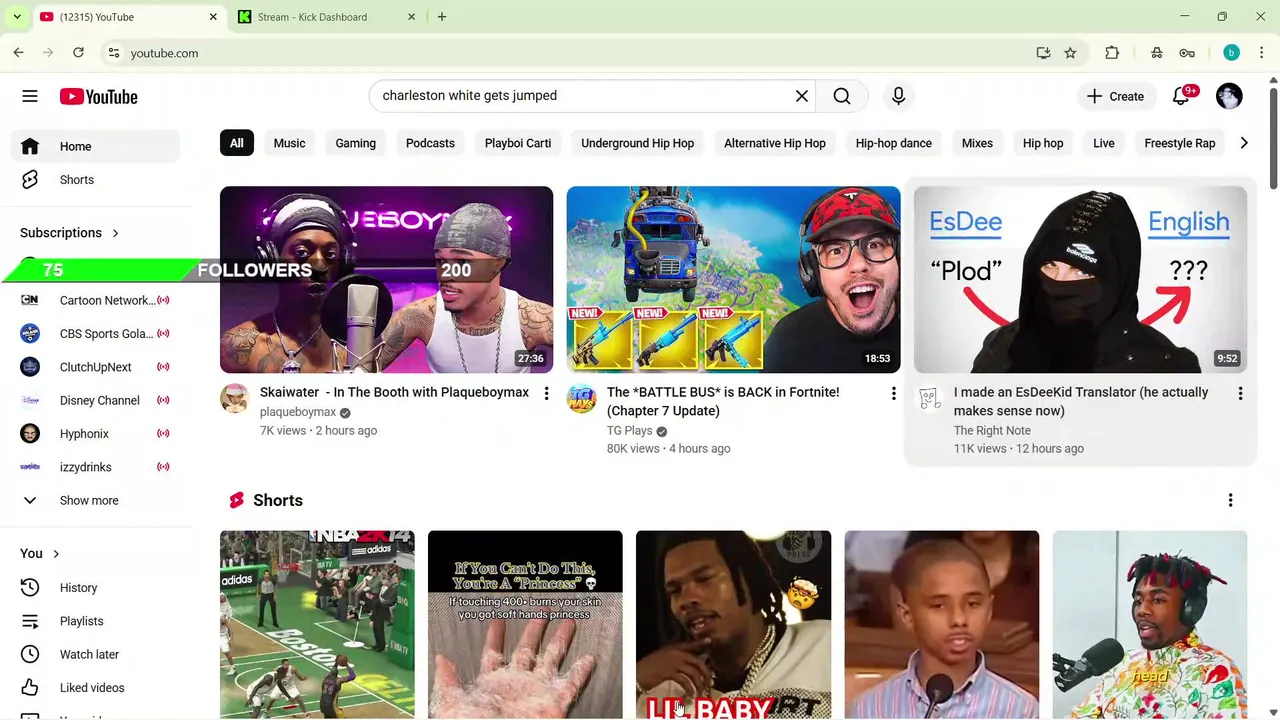The image size is (1280, 720).
Task: Select the Freestyle Rap chip
Action: [x=1179, y=143]
